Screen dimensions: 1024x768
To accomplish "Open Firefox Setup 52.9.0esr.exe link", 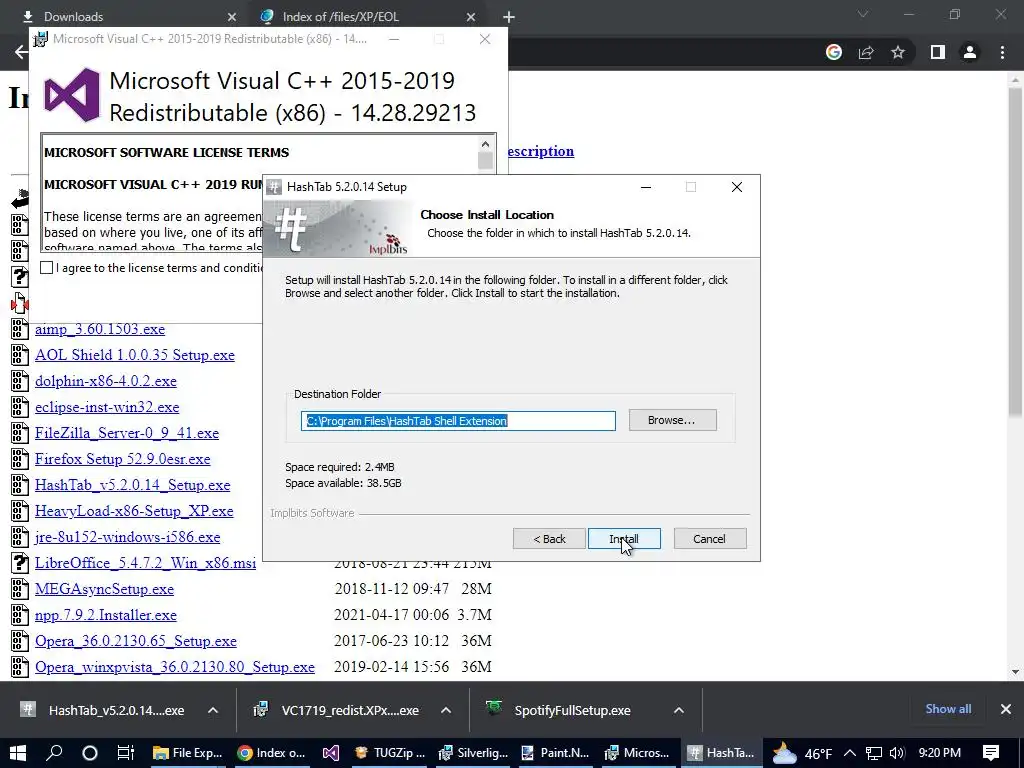I will click(x=123, y=459).
